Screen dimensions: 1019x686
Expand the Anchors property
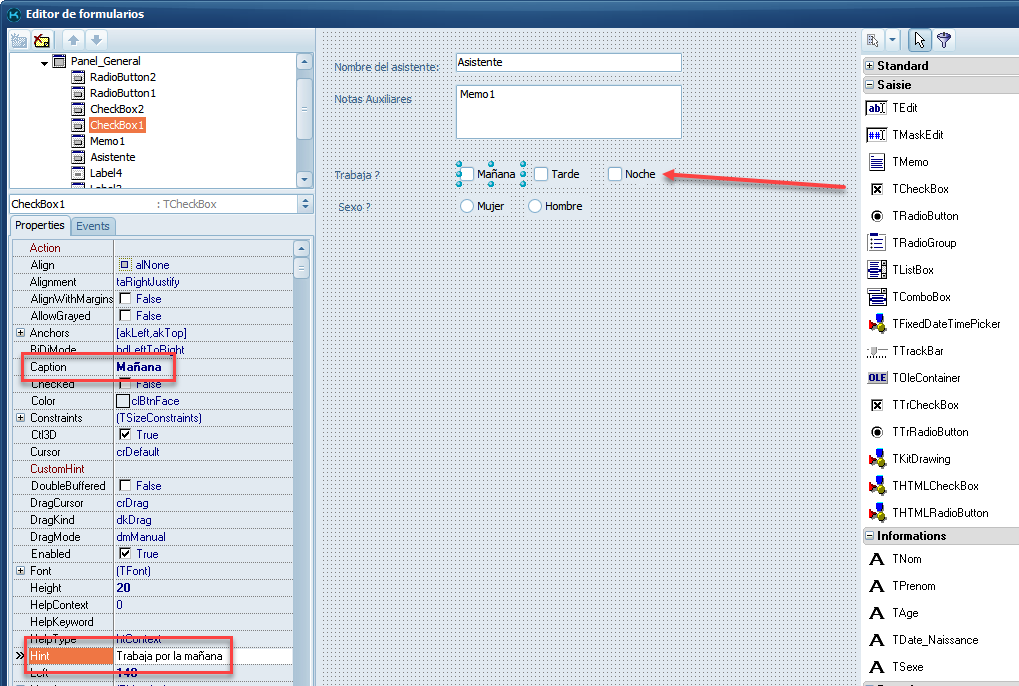coord(20,333)
